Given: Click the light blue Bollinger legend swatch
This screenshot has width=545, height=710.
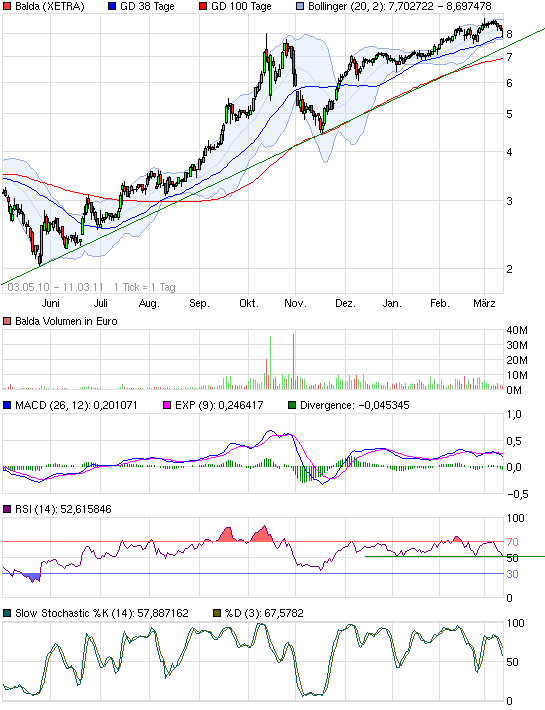Looking at the screenshot, I should (x=299, y=6).
